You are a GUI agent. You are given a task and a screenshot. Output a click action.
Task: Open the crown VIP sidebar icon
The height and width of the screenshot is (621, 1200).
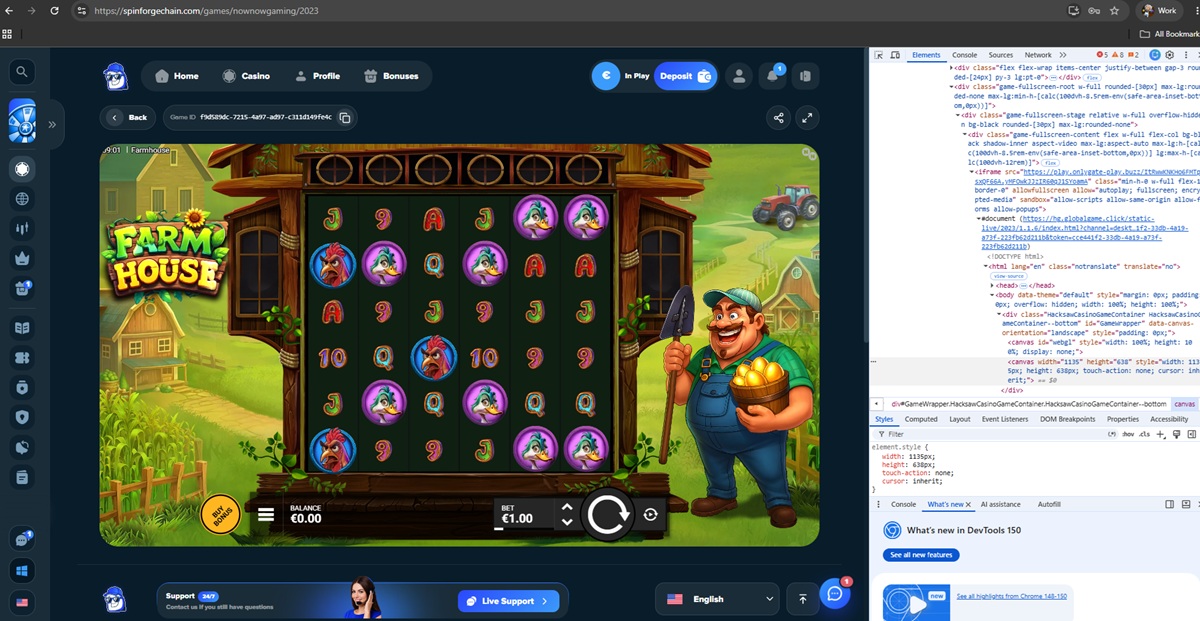22,258
